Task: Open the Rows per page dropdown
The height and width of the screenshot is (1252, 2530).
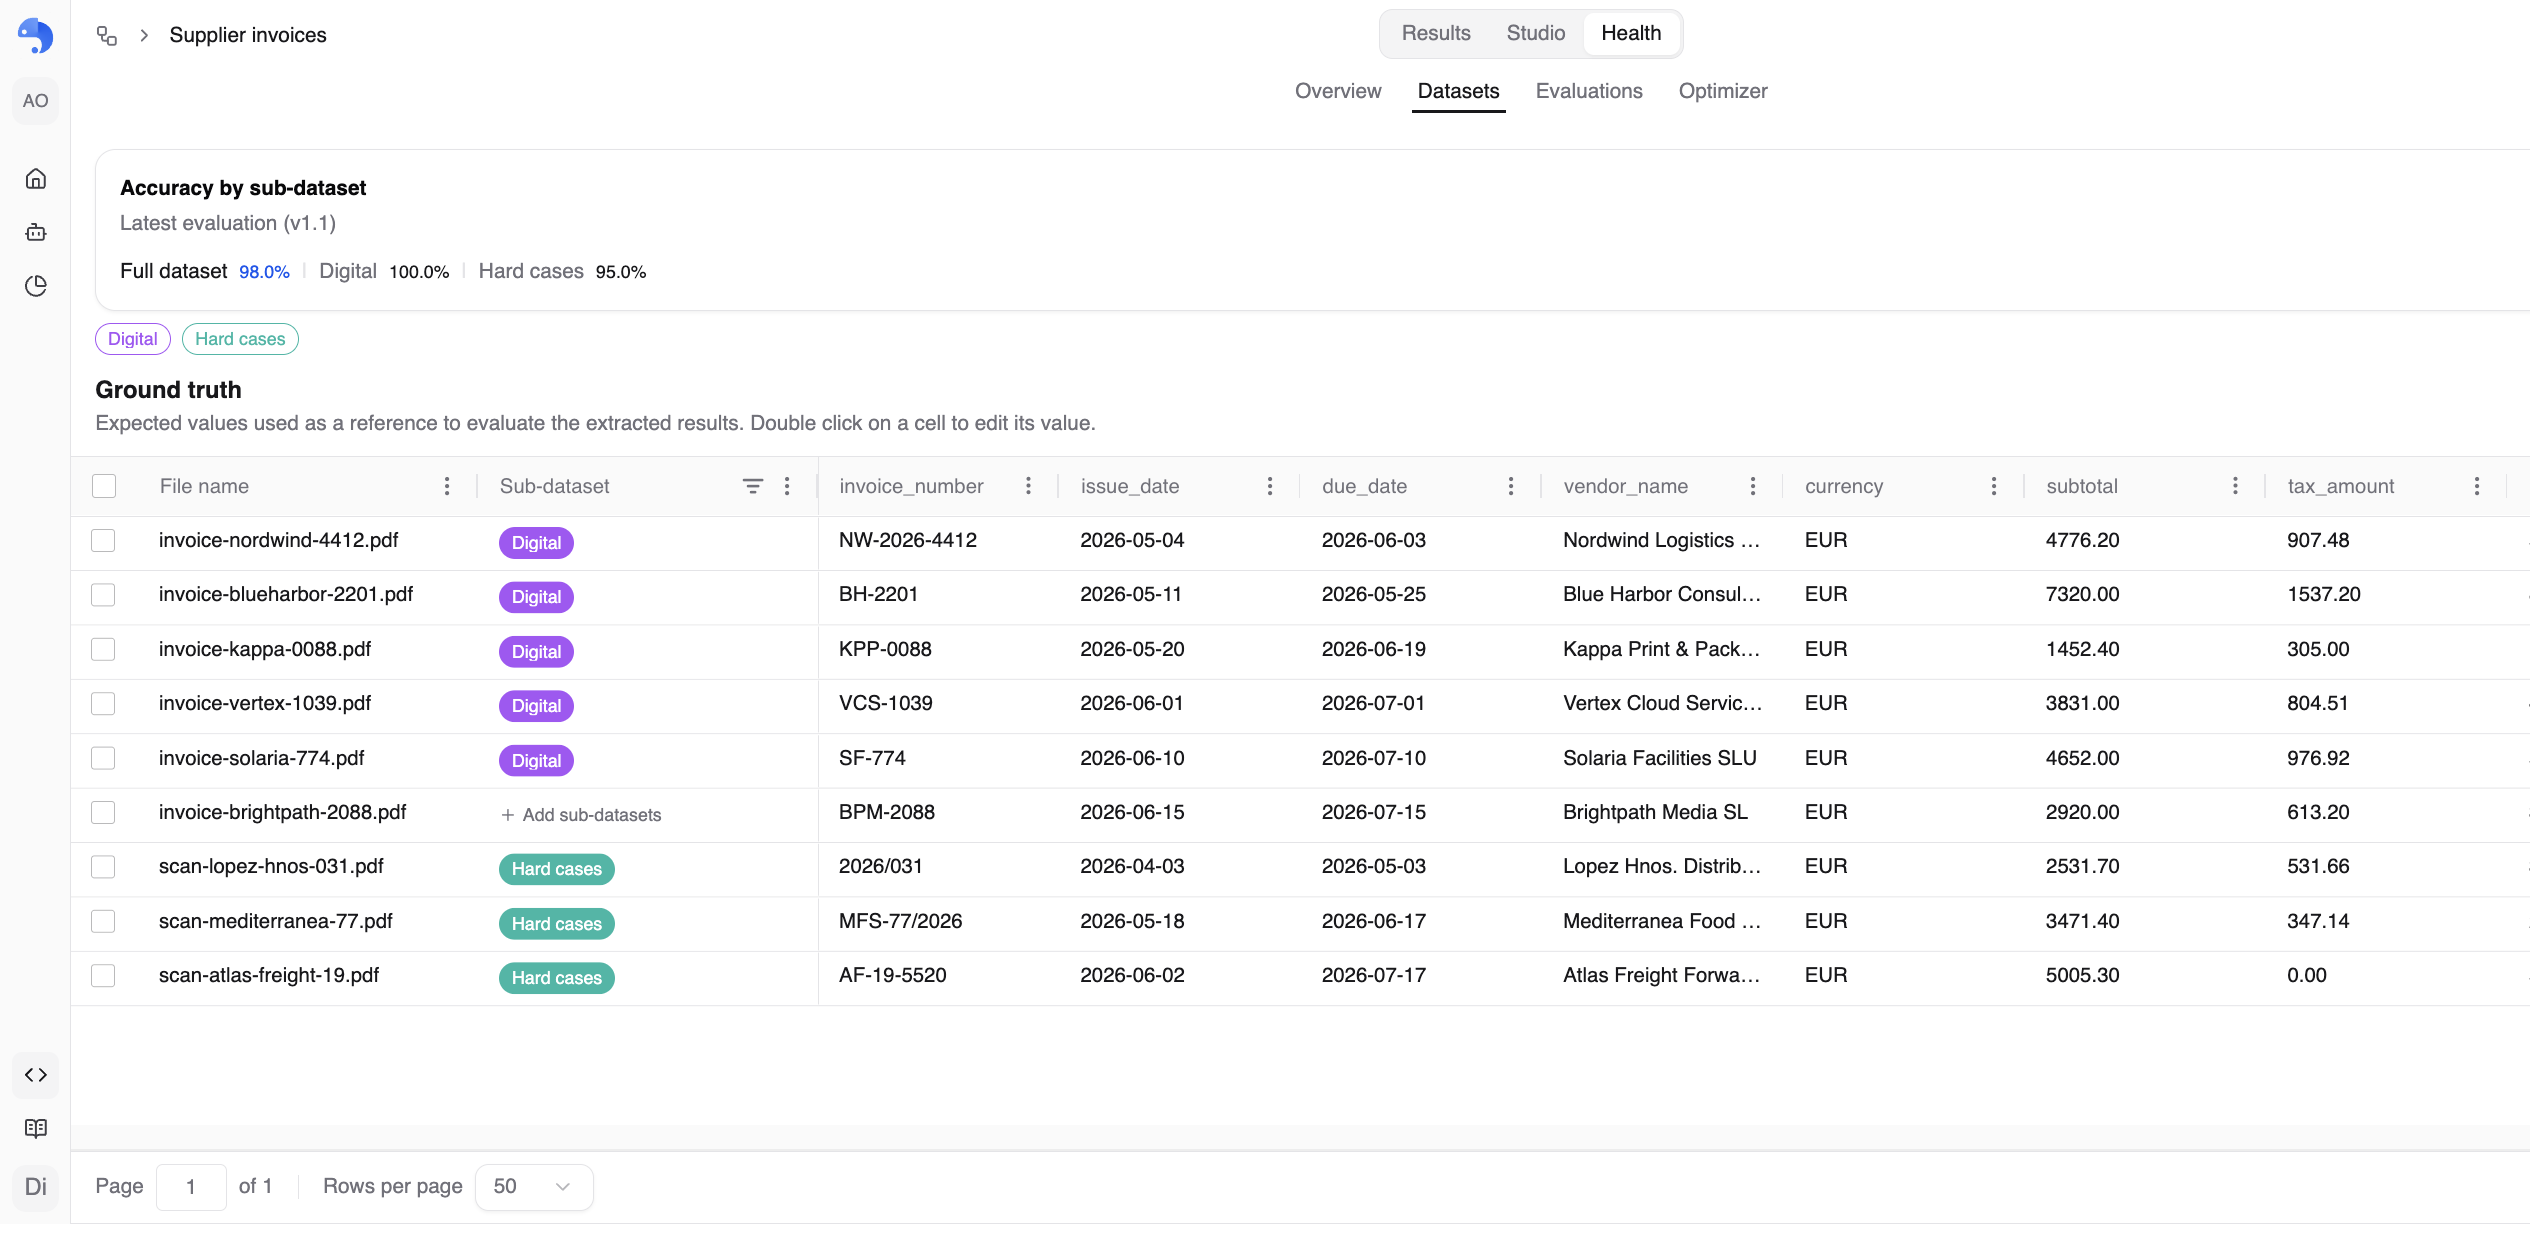Action: (x=533, y=1187)
